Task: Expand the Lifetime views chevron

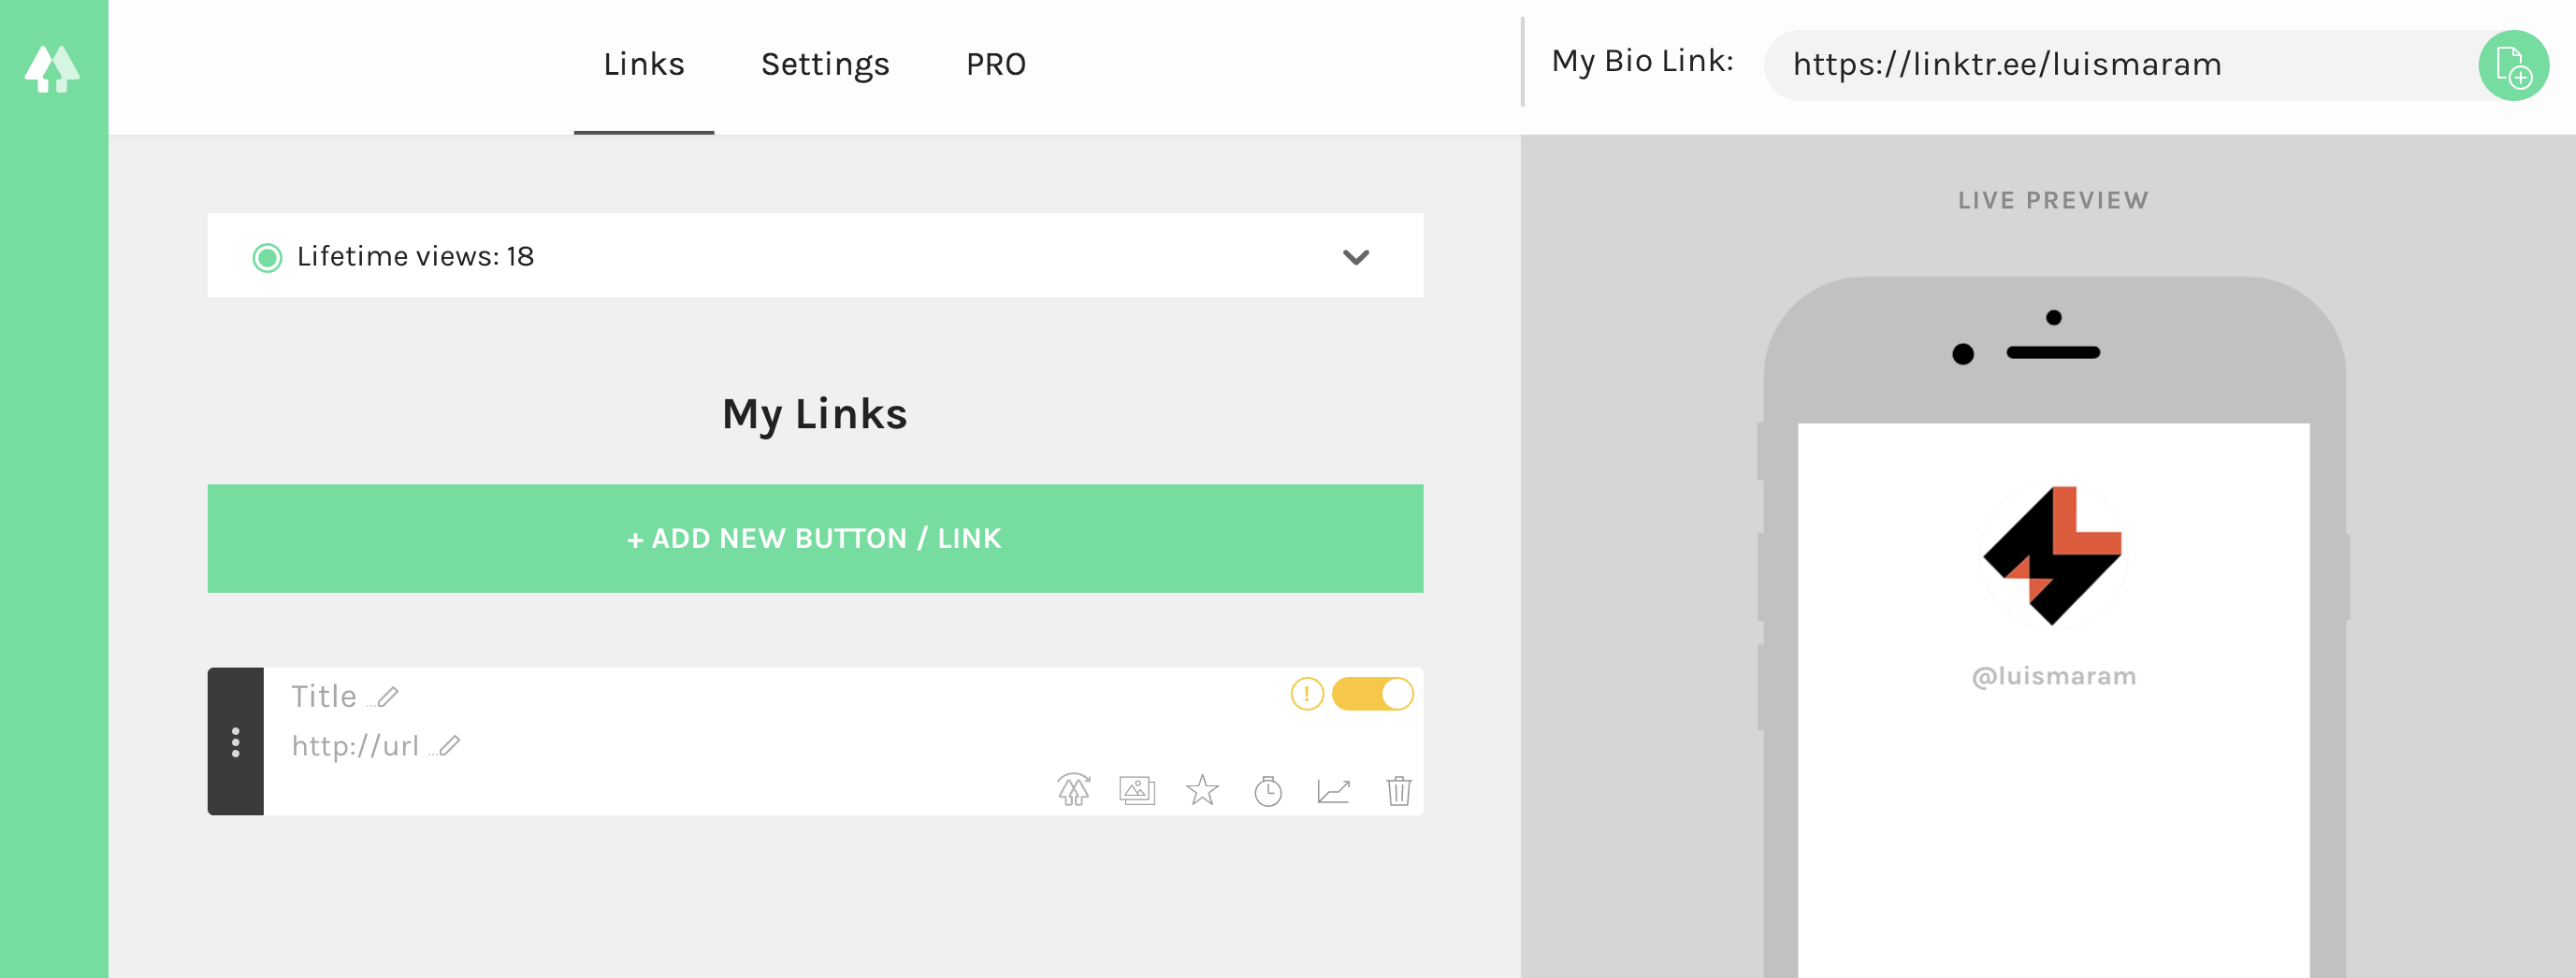Action: coord(1355,257)
